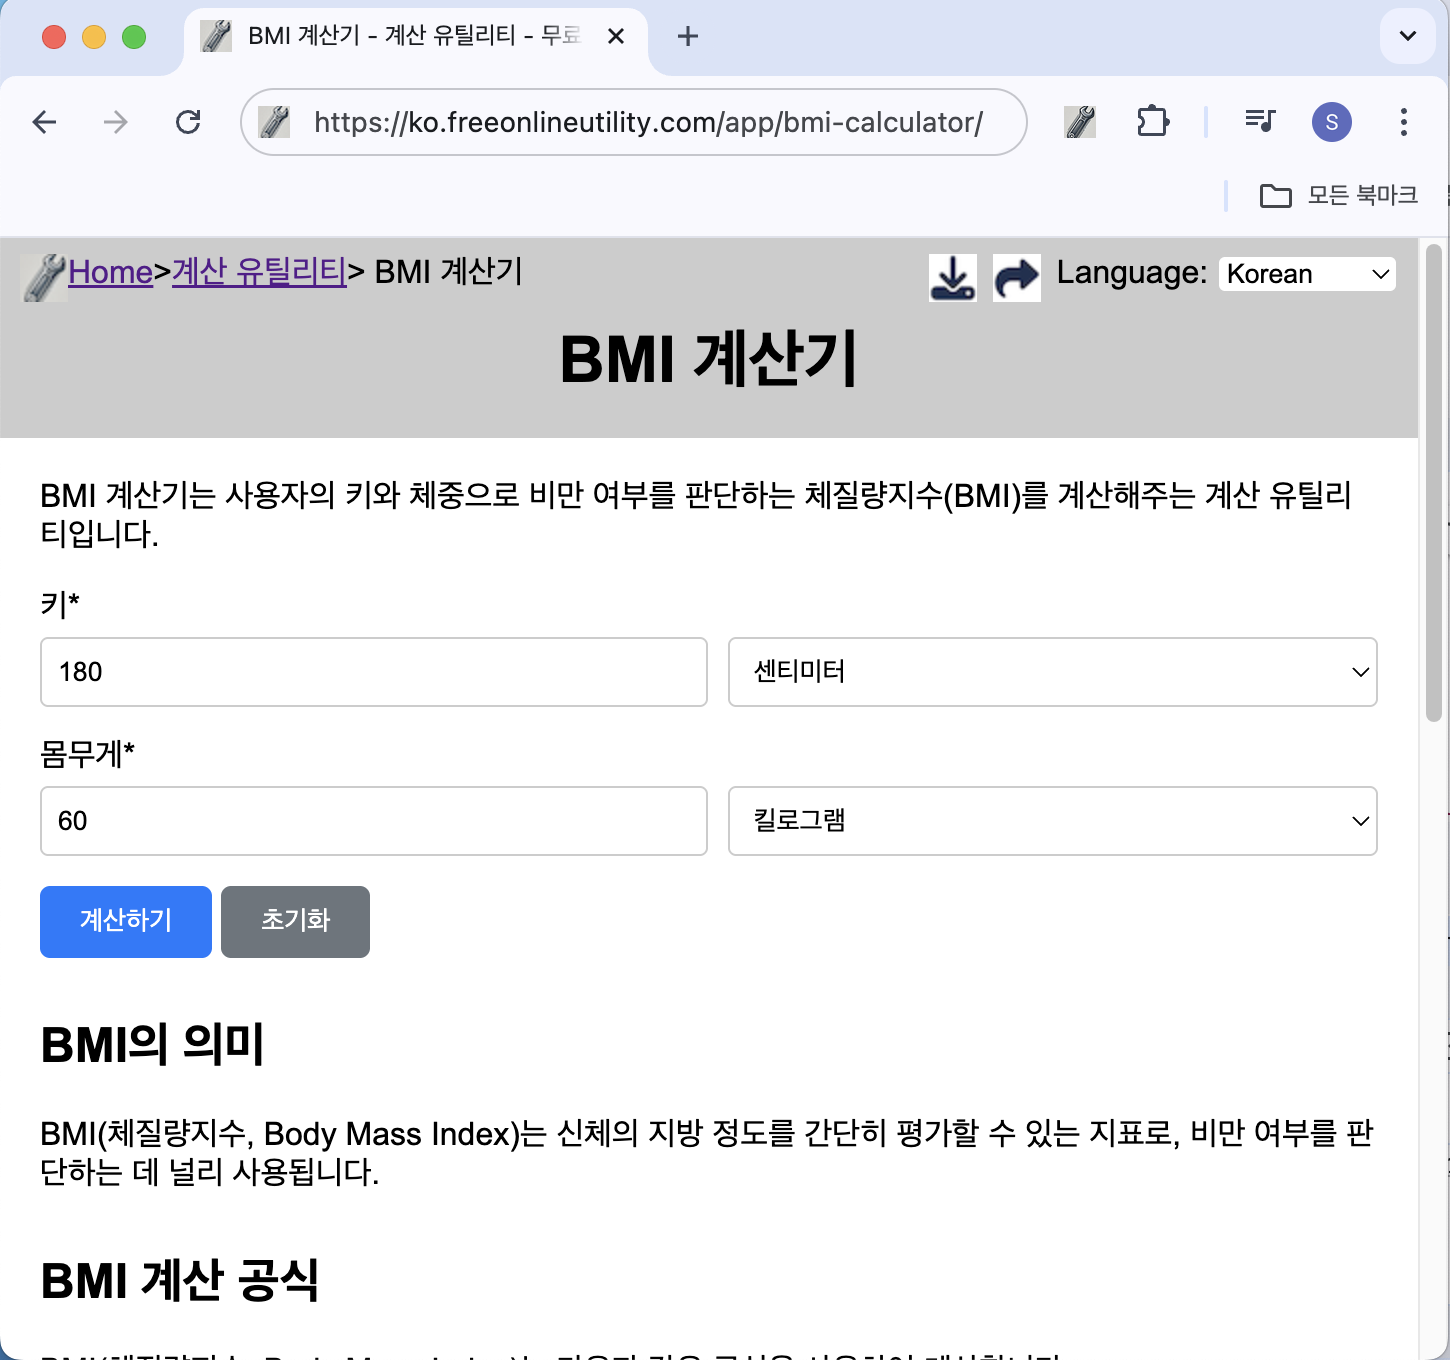The width and height of the screenshot is (1450, 1360).
Task: Open the browser extensions puzzle menu
Action: coord(1153,122)
